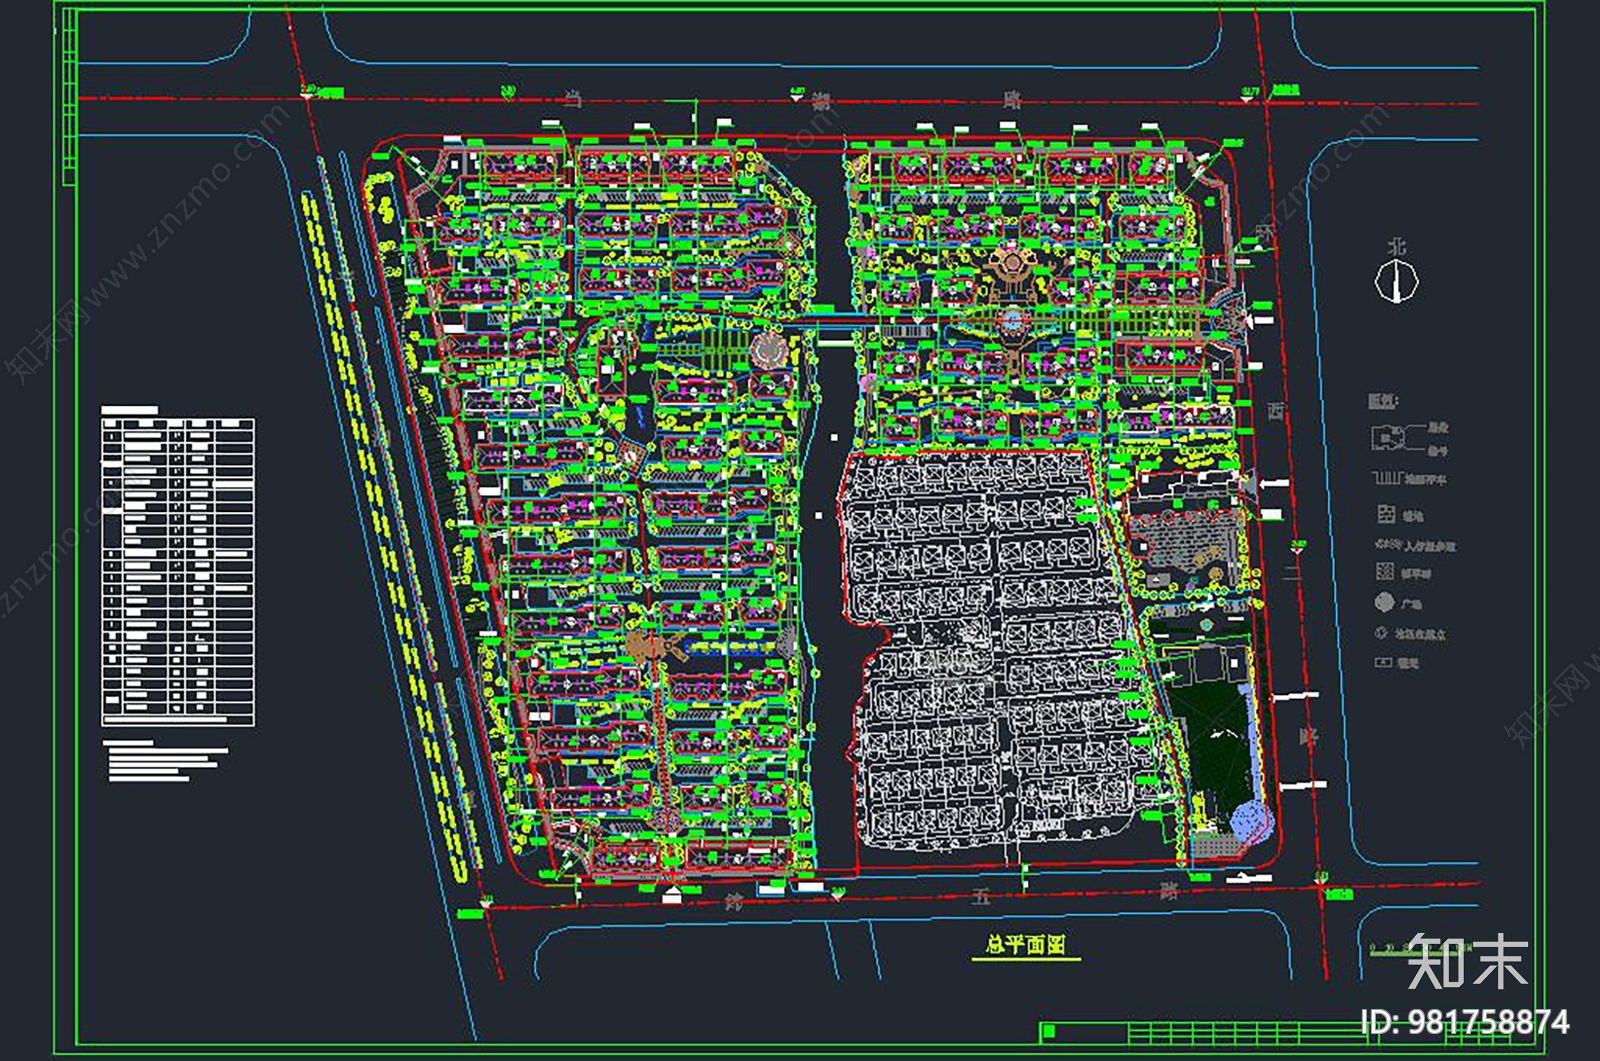This screenshot has width=1600, height=1061.
Task: Select the building outline legend symbol
Action: (1389, 437)
